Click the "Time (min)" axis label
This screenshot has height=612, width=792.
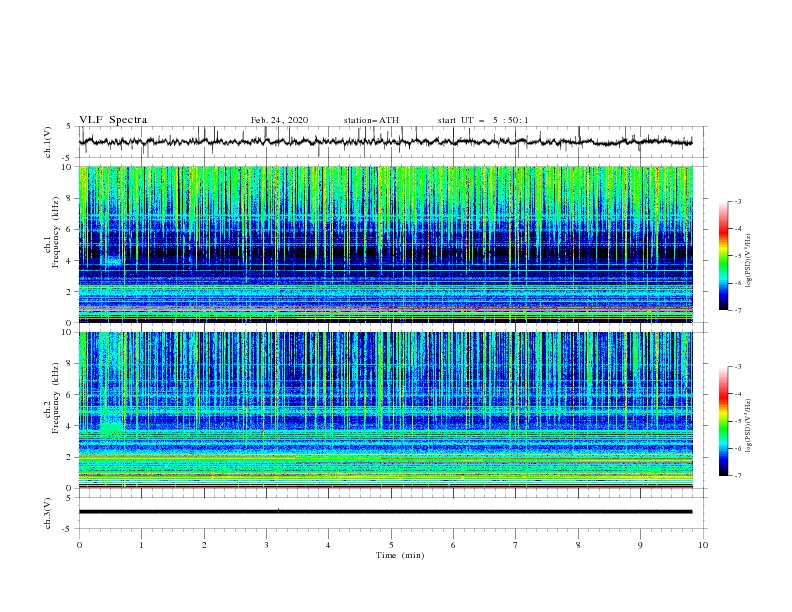pos(400,555)
